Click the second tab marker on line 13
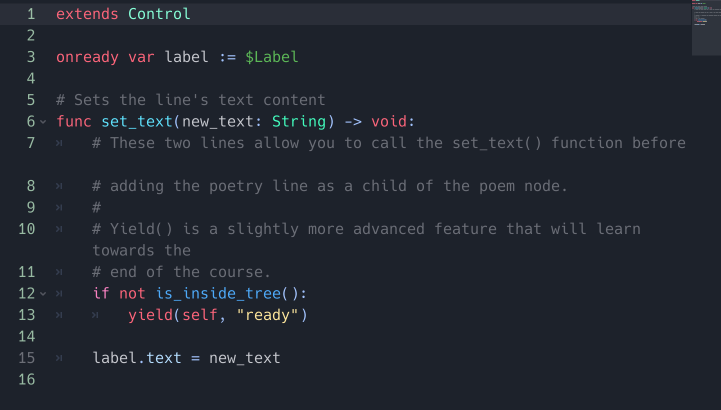Image resolution: width=721 pixels, height=410 pixels. point(95,315)
